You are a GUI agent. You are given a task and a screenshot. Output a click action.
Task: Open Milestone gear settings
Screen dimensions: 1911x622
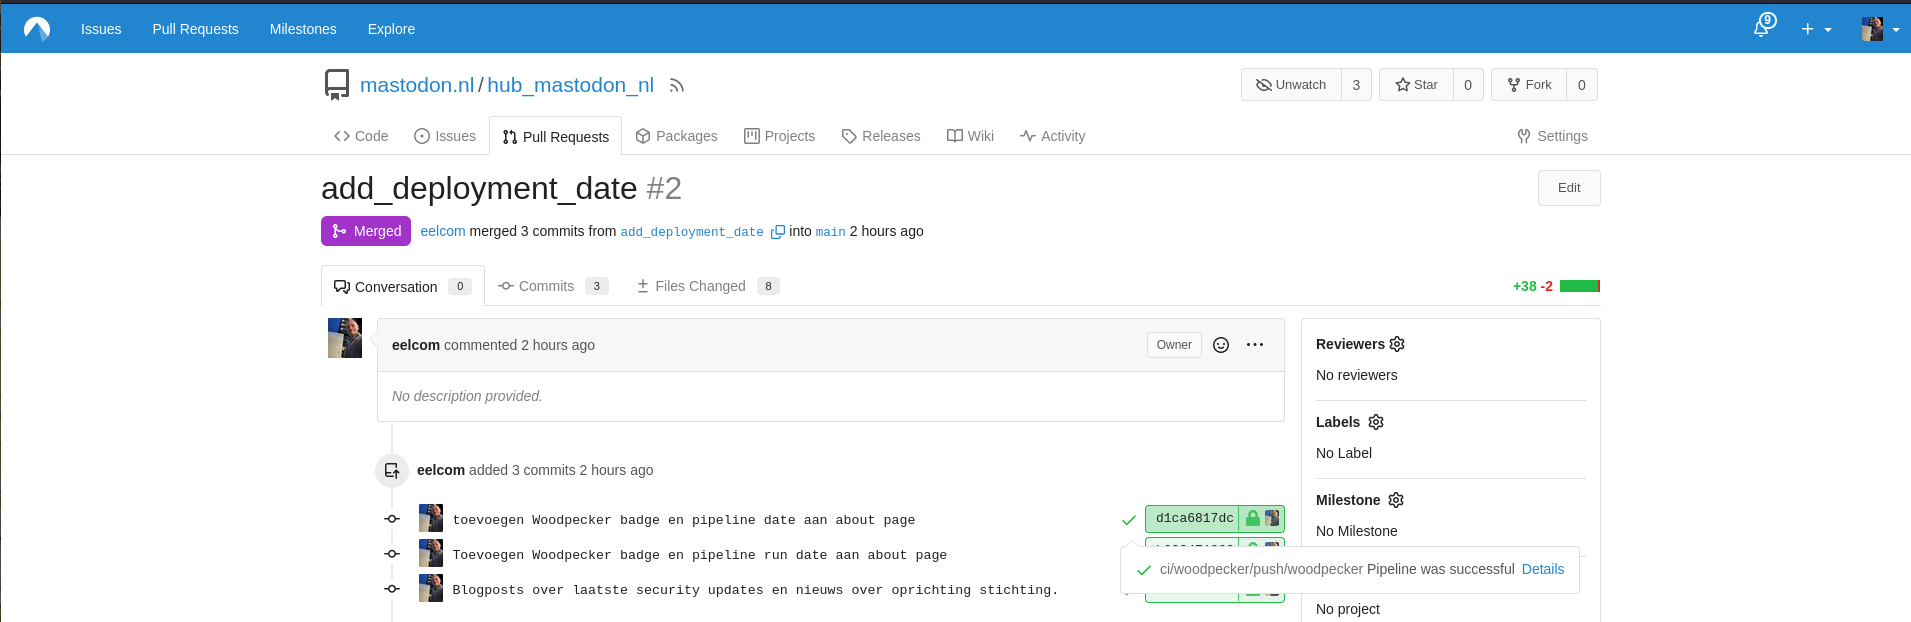(x=1396, y=500)
